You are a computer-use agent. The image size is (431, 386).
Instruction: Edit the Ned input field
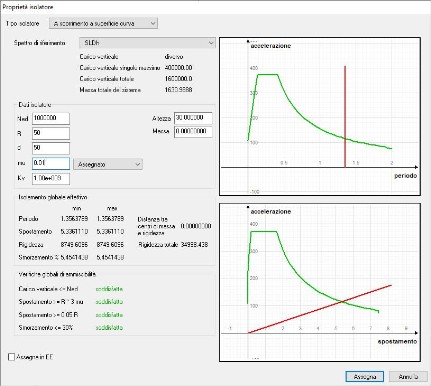tap(51, 118)
